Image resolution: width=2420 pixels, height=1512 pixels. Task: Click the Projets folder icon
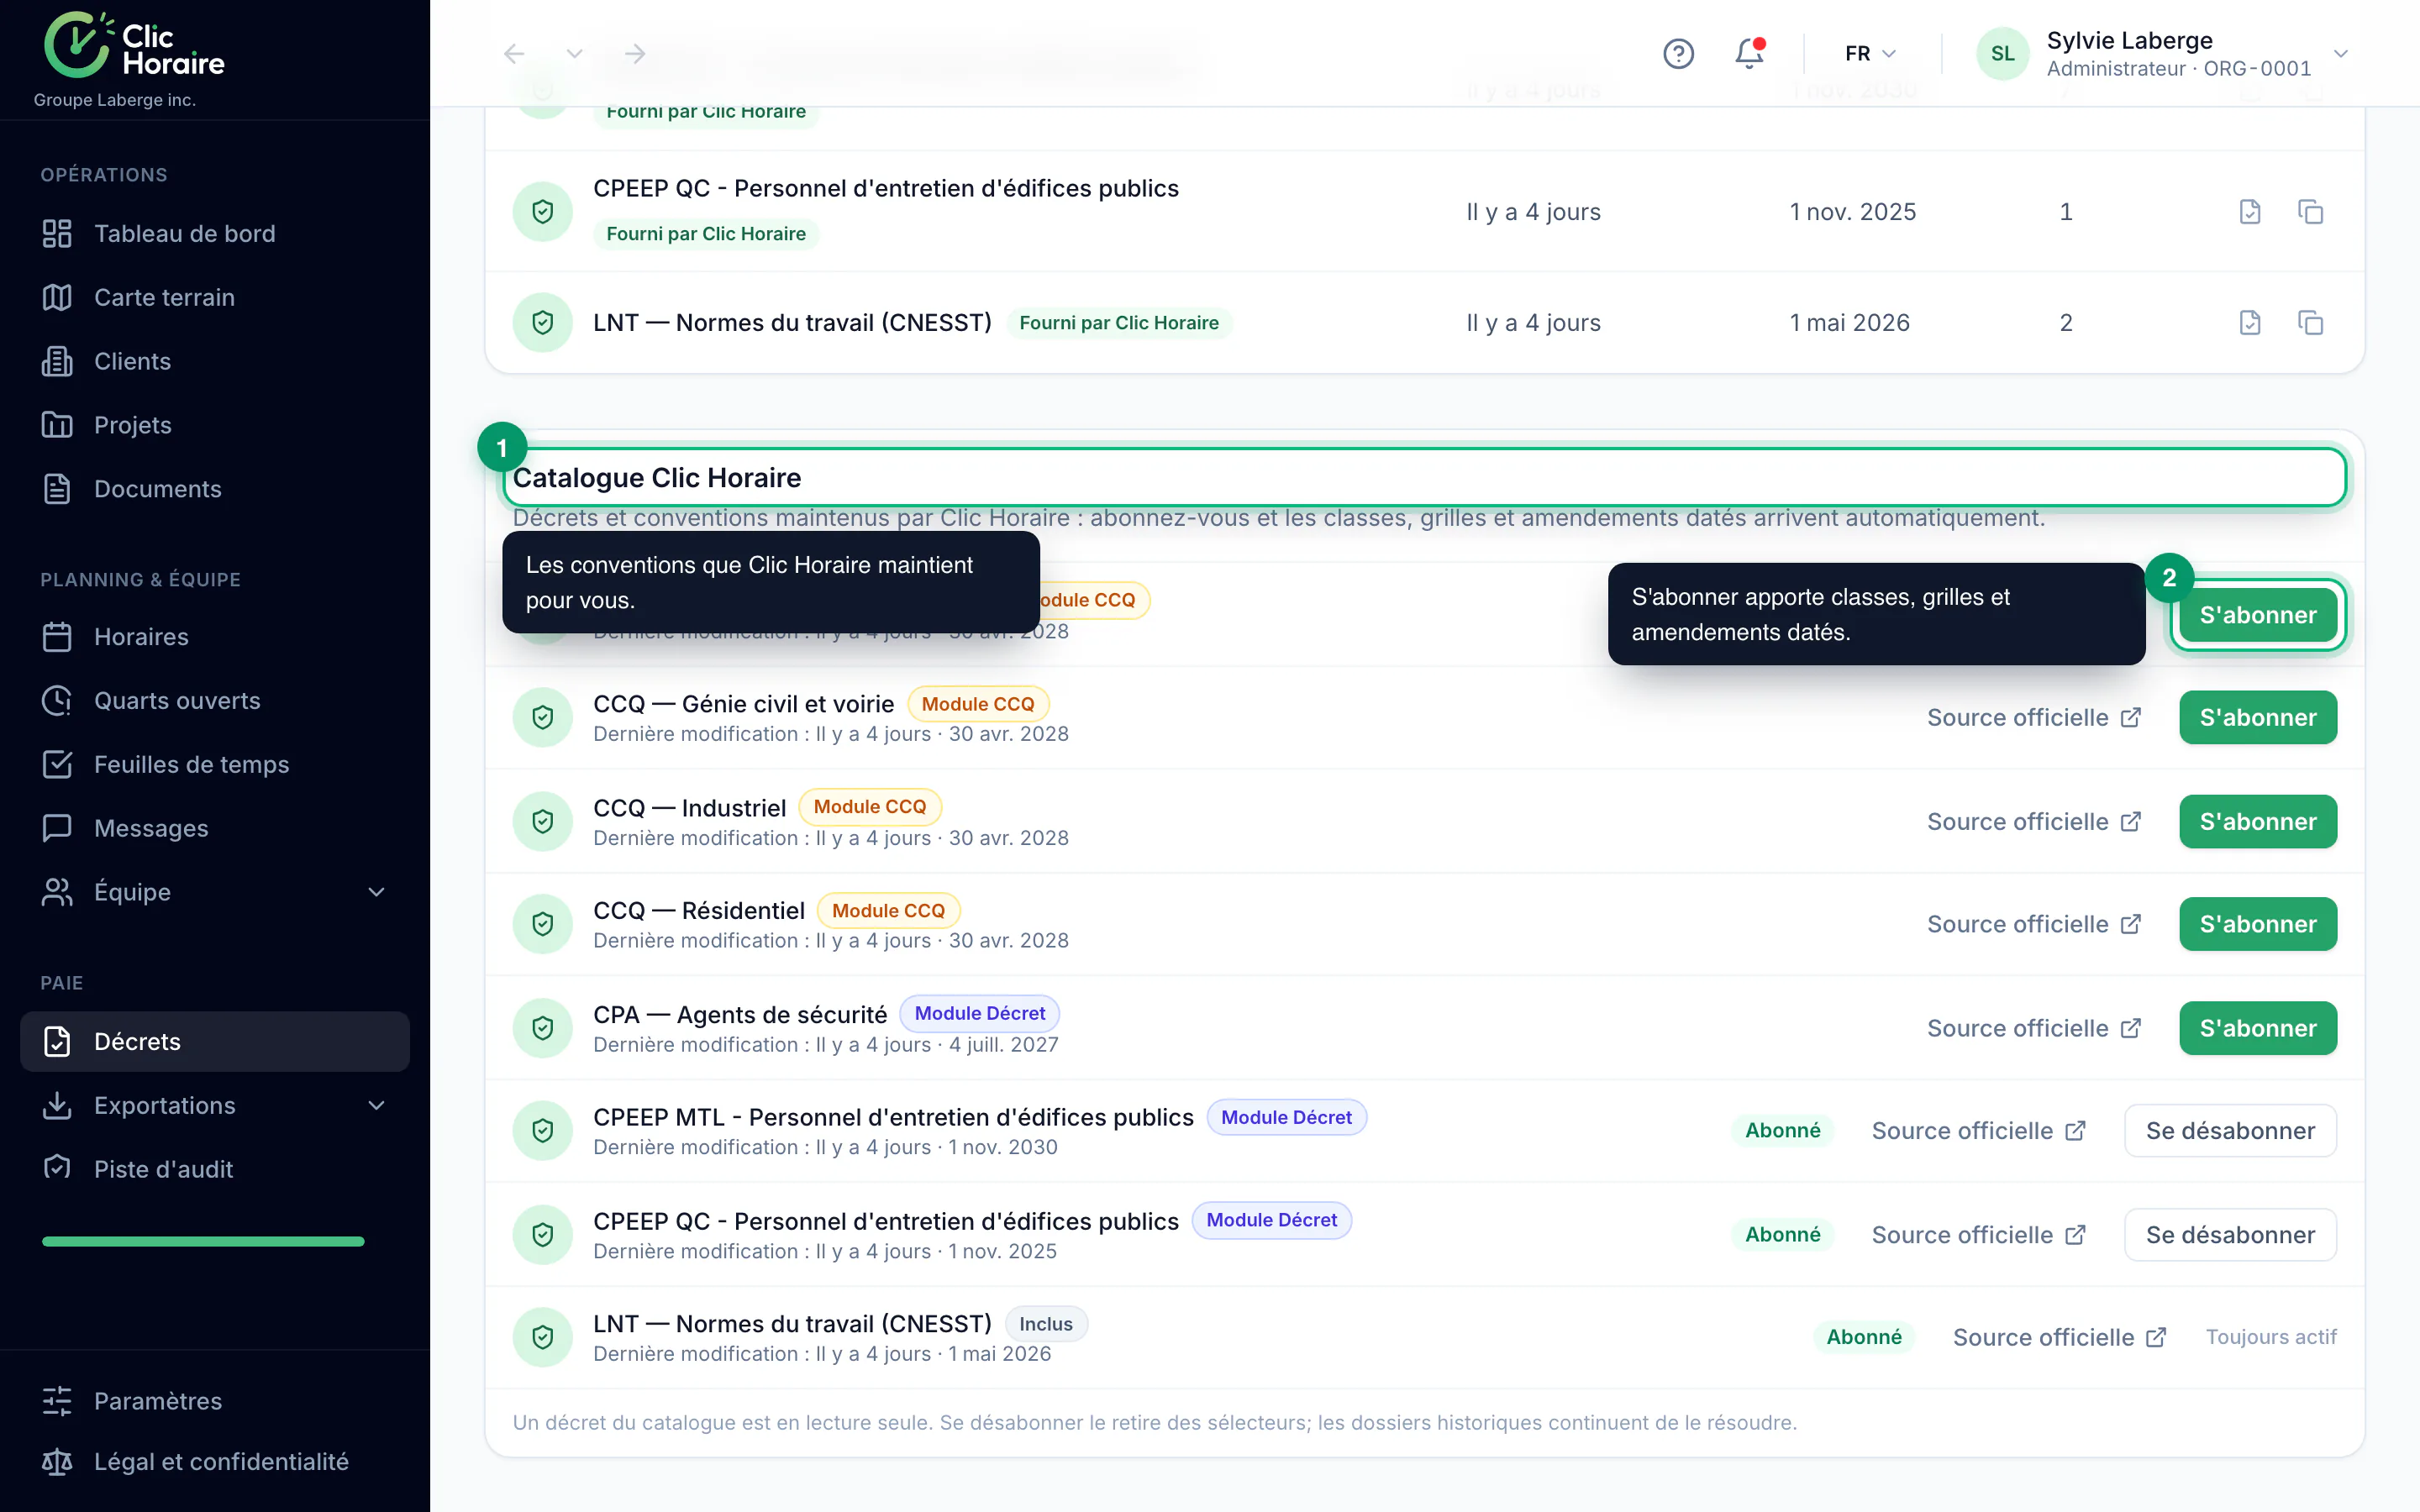pyautogui.click(x=57, y=425)
